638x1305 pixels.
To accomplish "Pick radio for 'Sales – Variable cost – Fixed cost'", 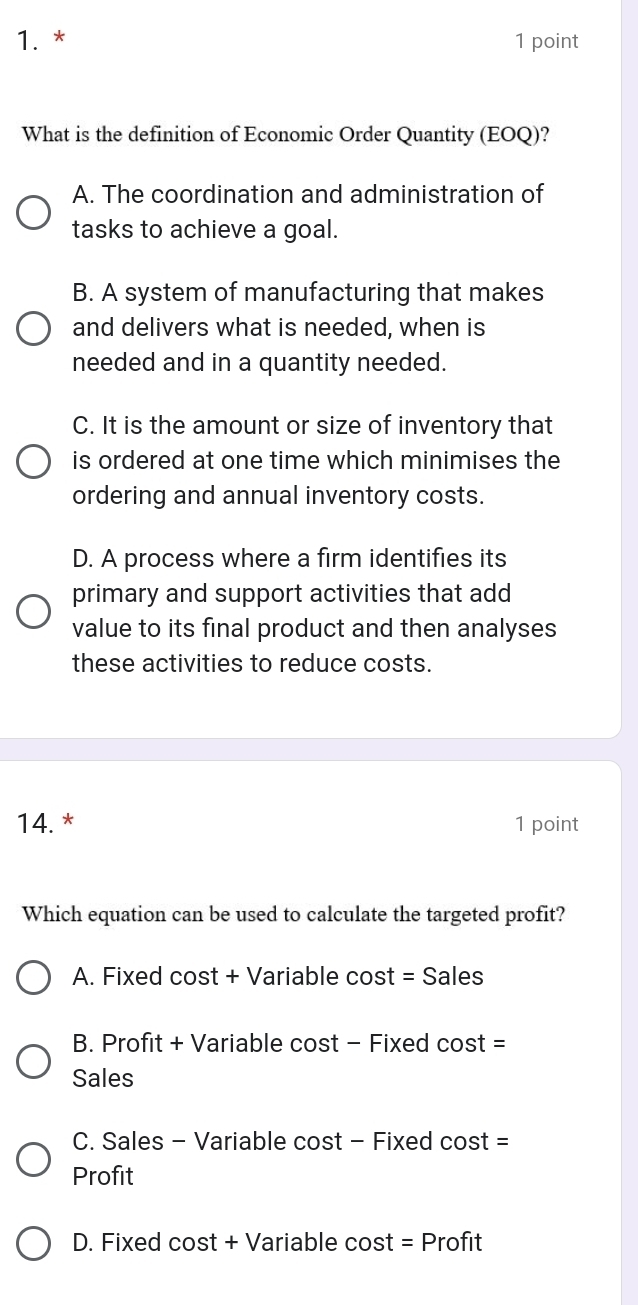I will tap(33, 1158).
